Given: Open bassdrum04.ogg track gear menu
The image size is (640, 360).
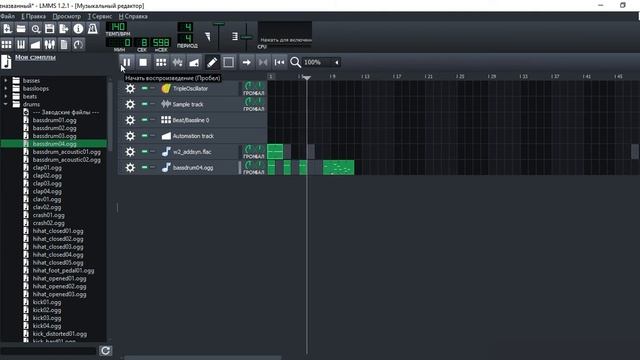Looking at the screenshot, I should click(x=130, y=168).
